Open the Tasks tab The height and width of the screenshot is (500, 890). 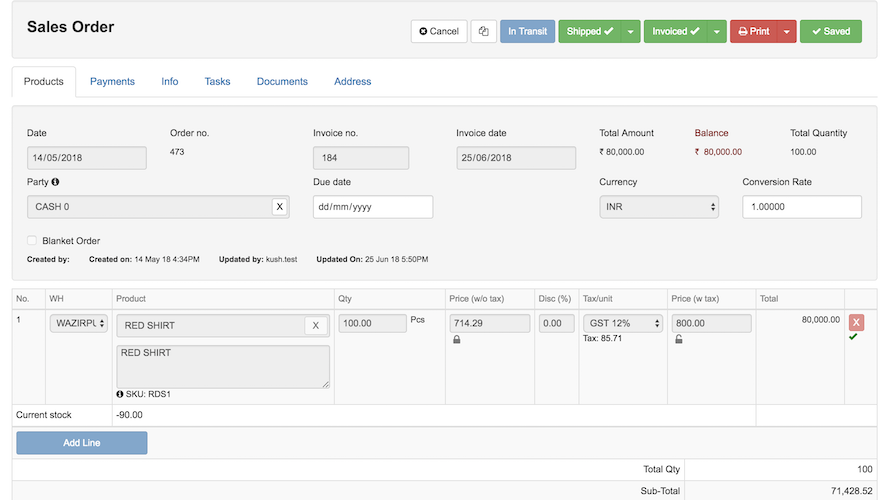click(217, 81)
